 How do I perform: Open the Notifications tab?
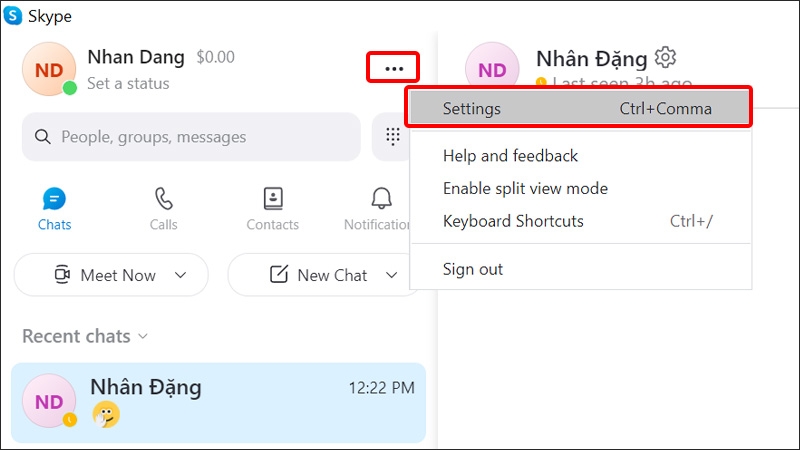(378, 209)
